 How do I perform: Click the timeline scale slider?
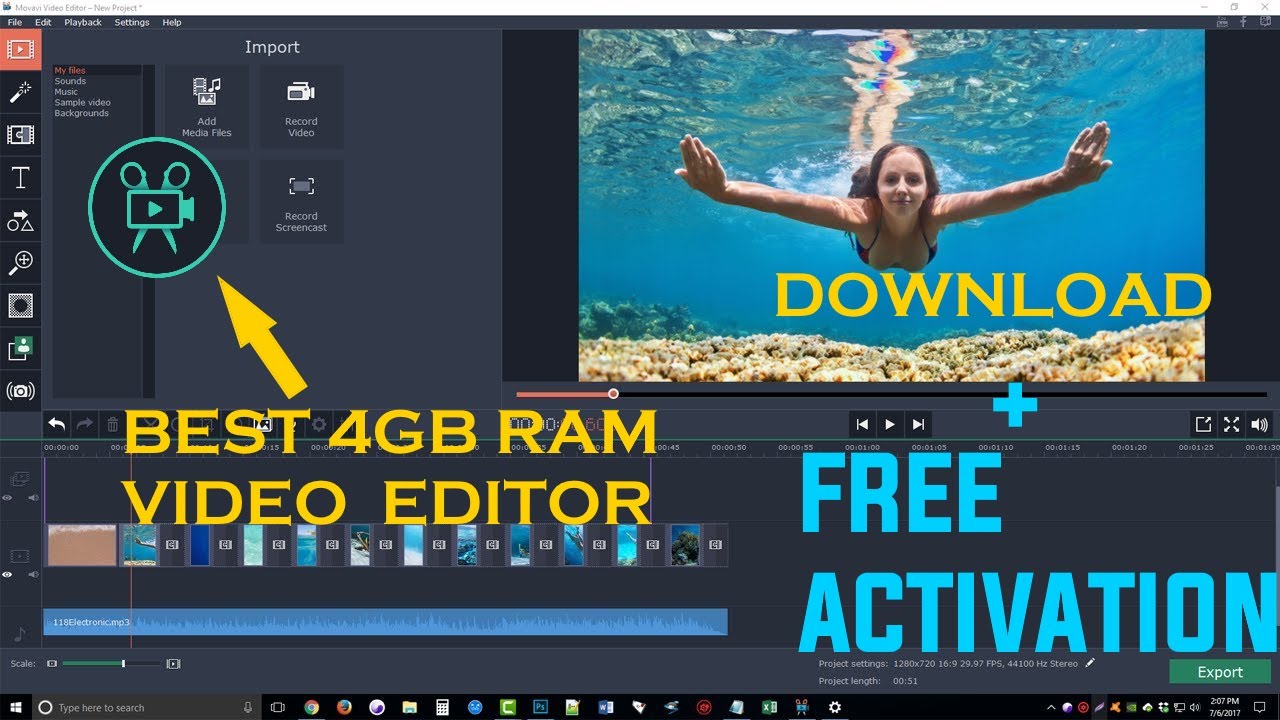point(111,663)
